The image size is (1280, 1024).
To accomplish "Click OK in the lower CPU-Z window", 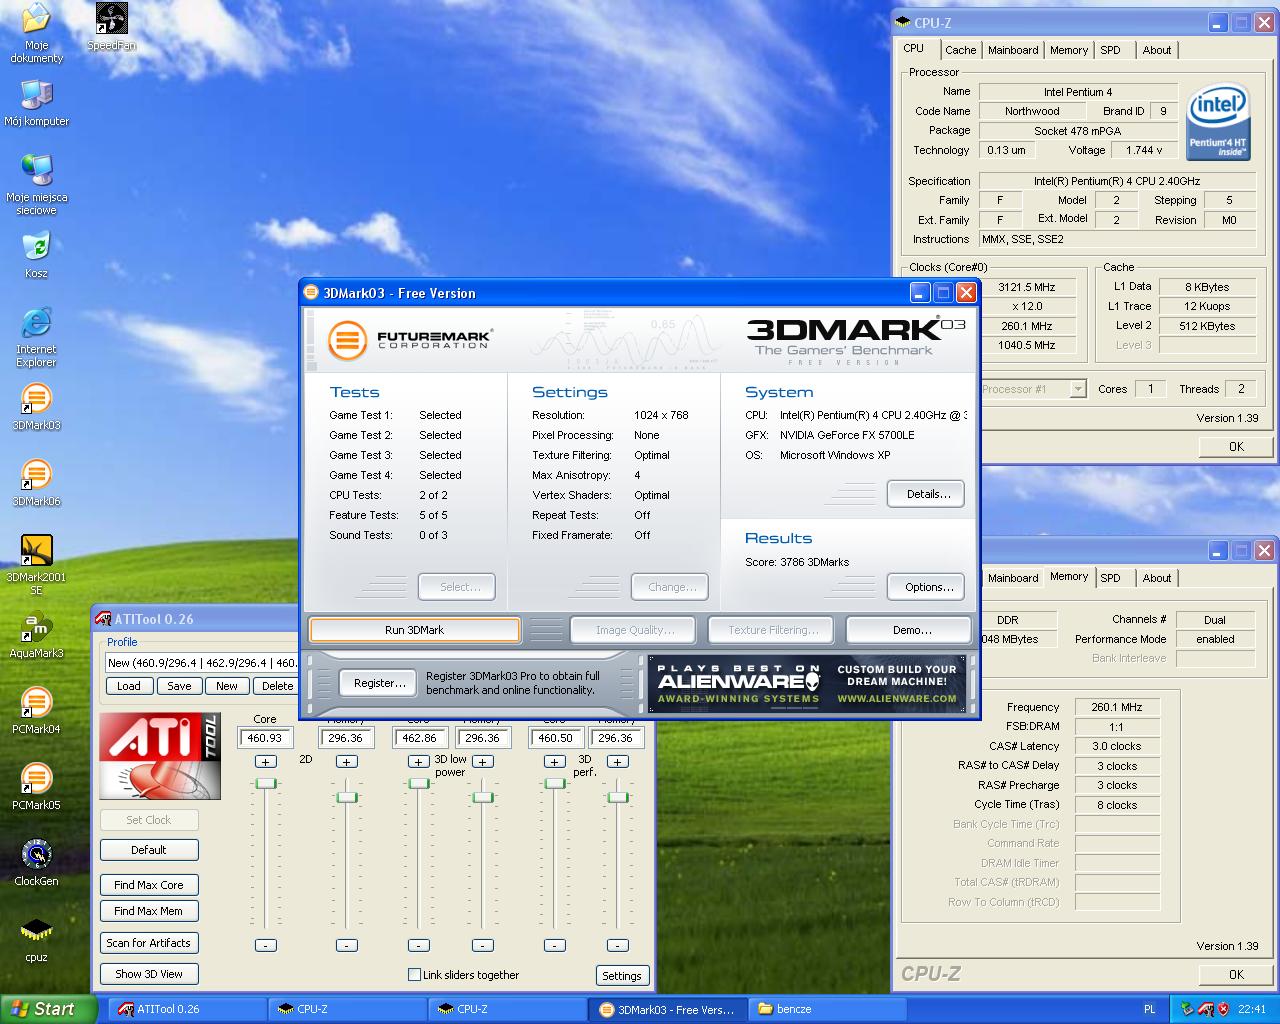I will click(x=1236, y=974).
